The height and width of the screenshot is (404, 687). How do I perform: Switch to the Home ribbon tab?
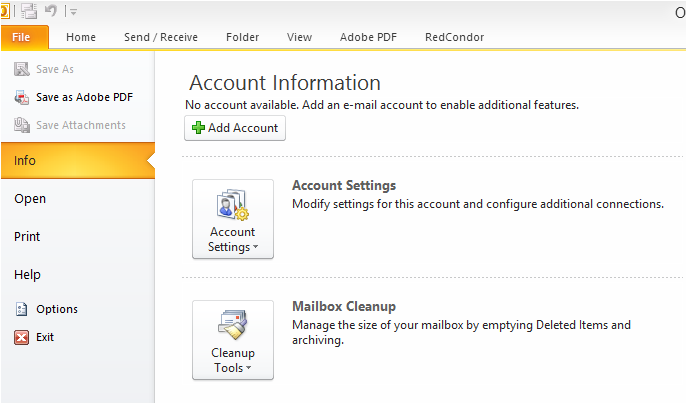pyautogui.click(x=81, y=37)
